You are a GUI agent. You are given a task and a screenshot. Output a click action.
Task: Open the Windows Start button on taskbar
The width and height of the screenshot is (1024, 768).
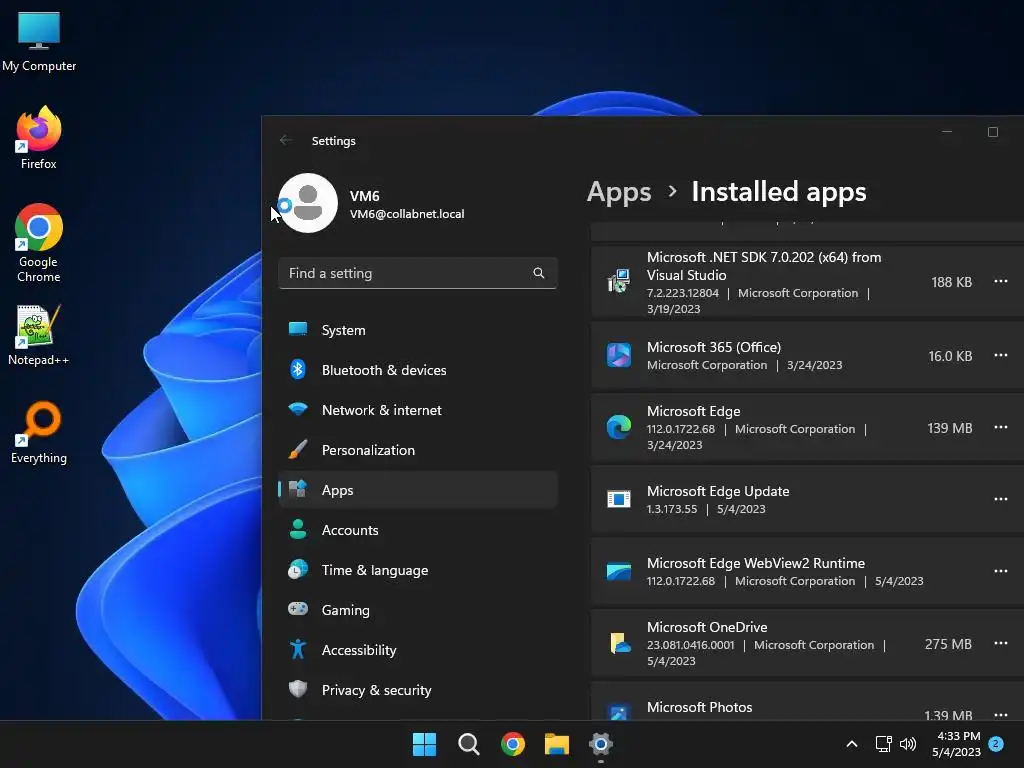tap(424, 744)
